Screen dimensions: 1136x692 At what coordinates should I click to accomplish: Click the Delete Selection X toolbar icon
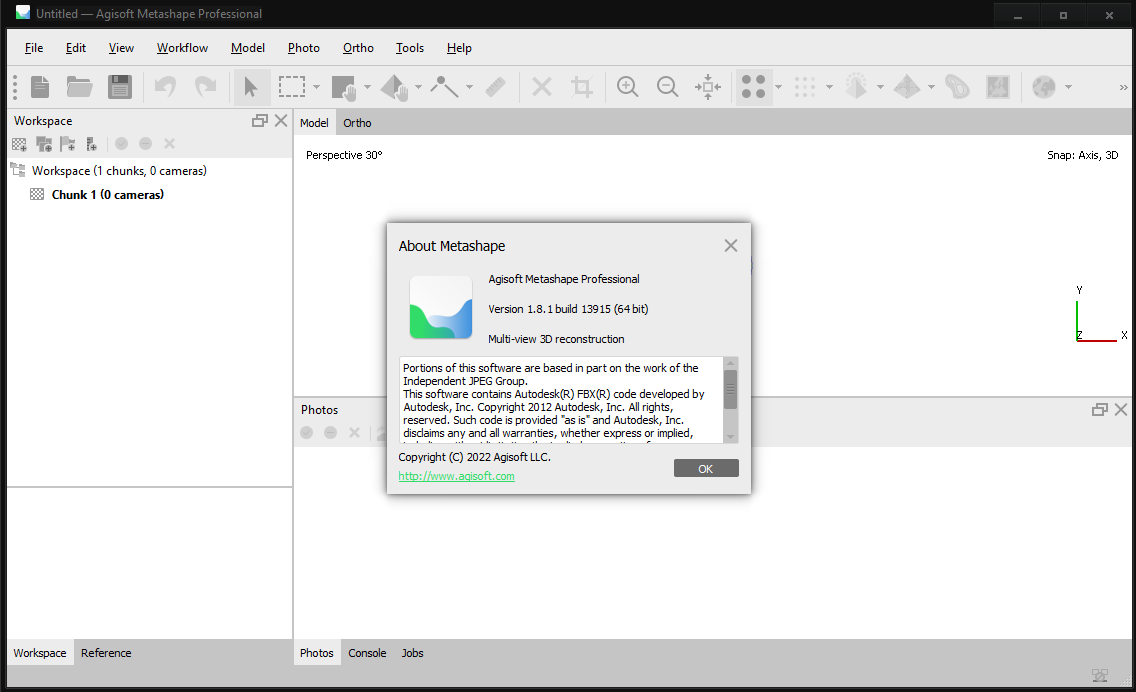tap(541, 87)
